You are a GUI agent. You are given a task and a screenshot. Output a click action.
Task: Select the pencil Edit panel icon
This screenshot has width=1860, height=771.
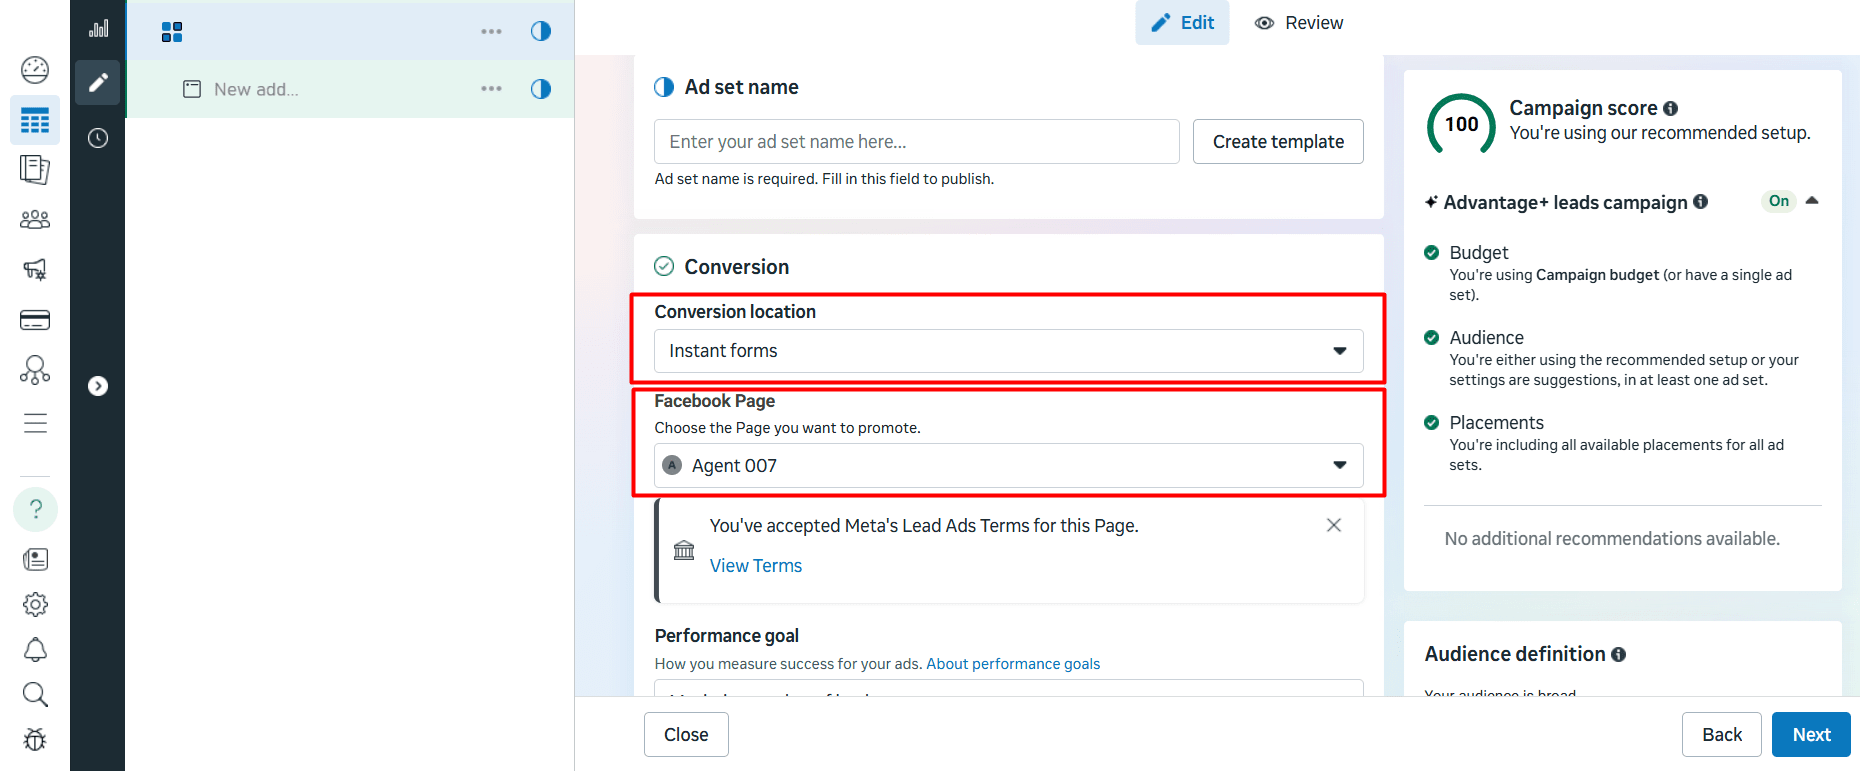point(97,82)
